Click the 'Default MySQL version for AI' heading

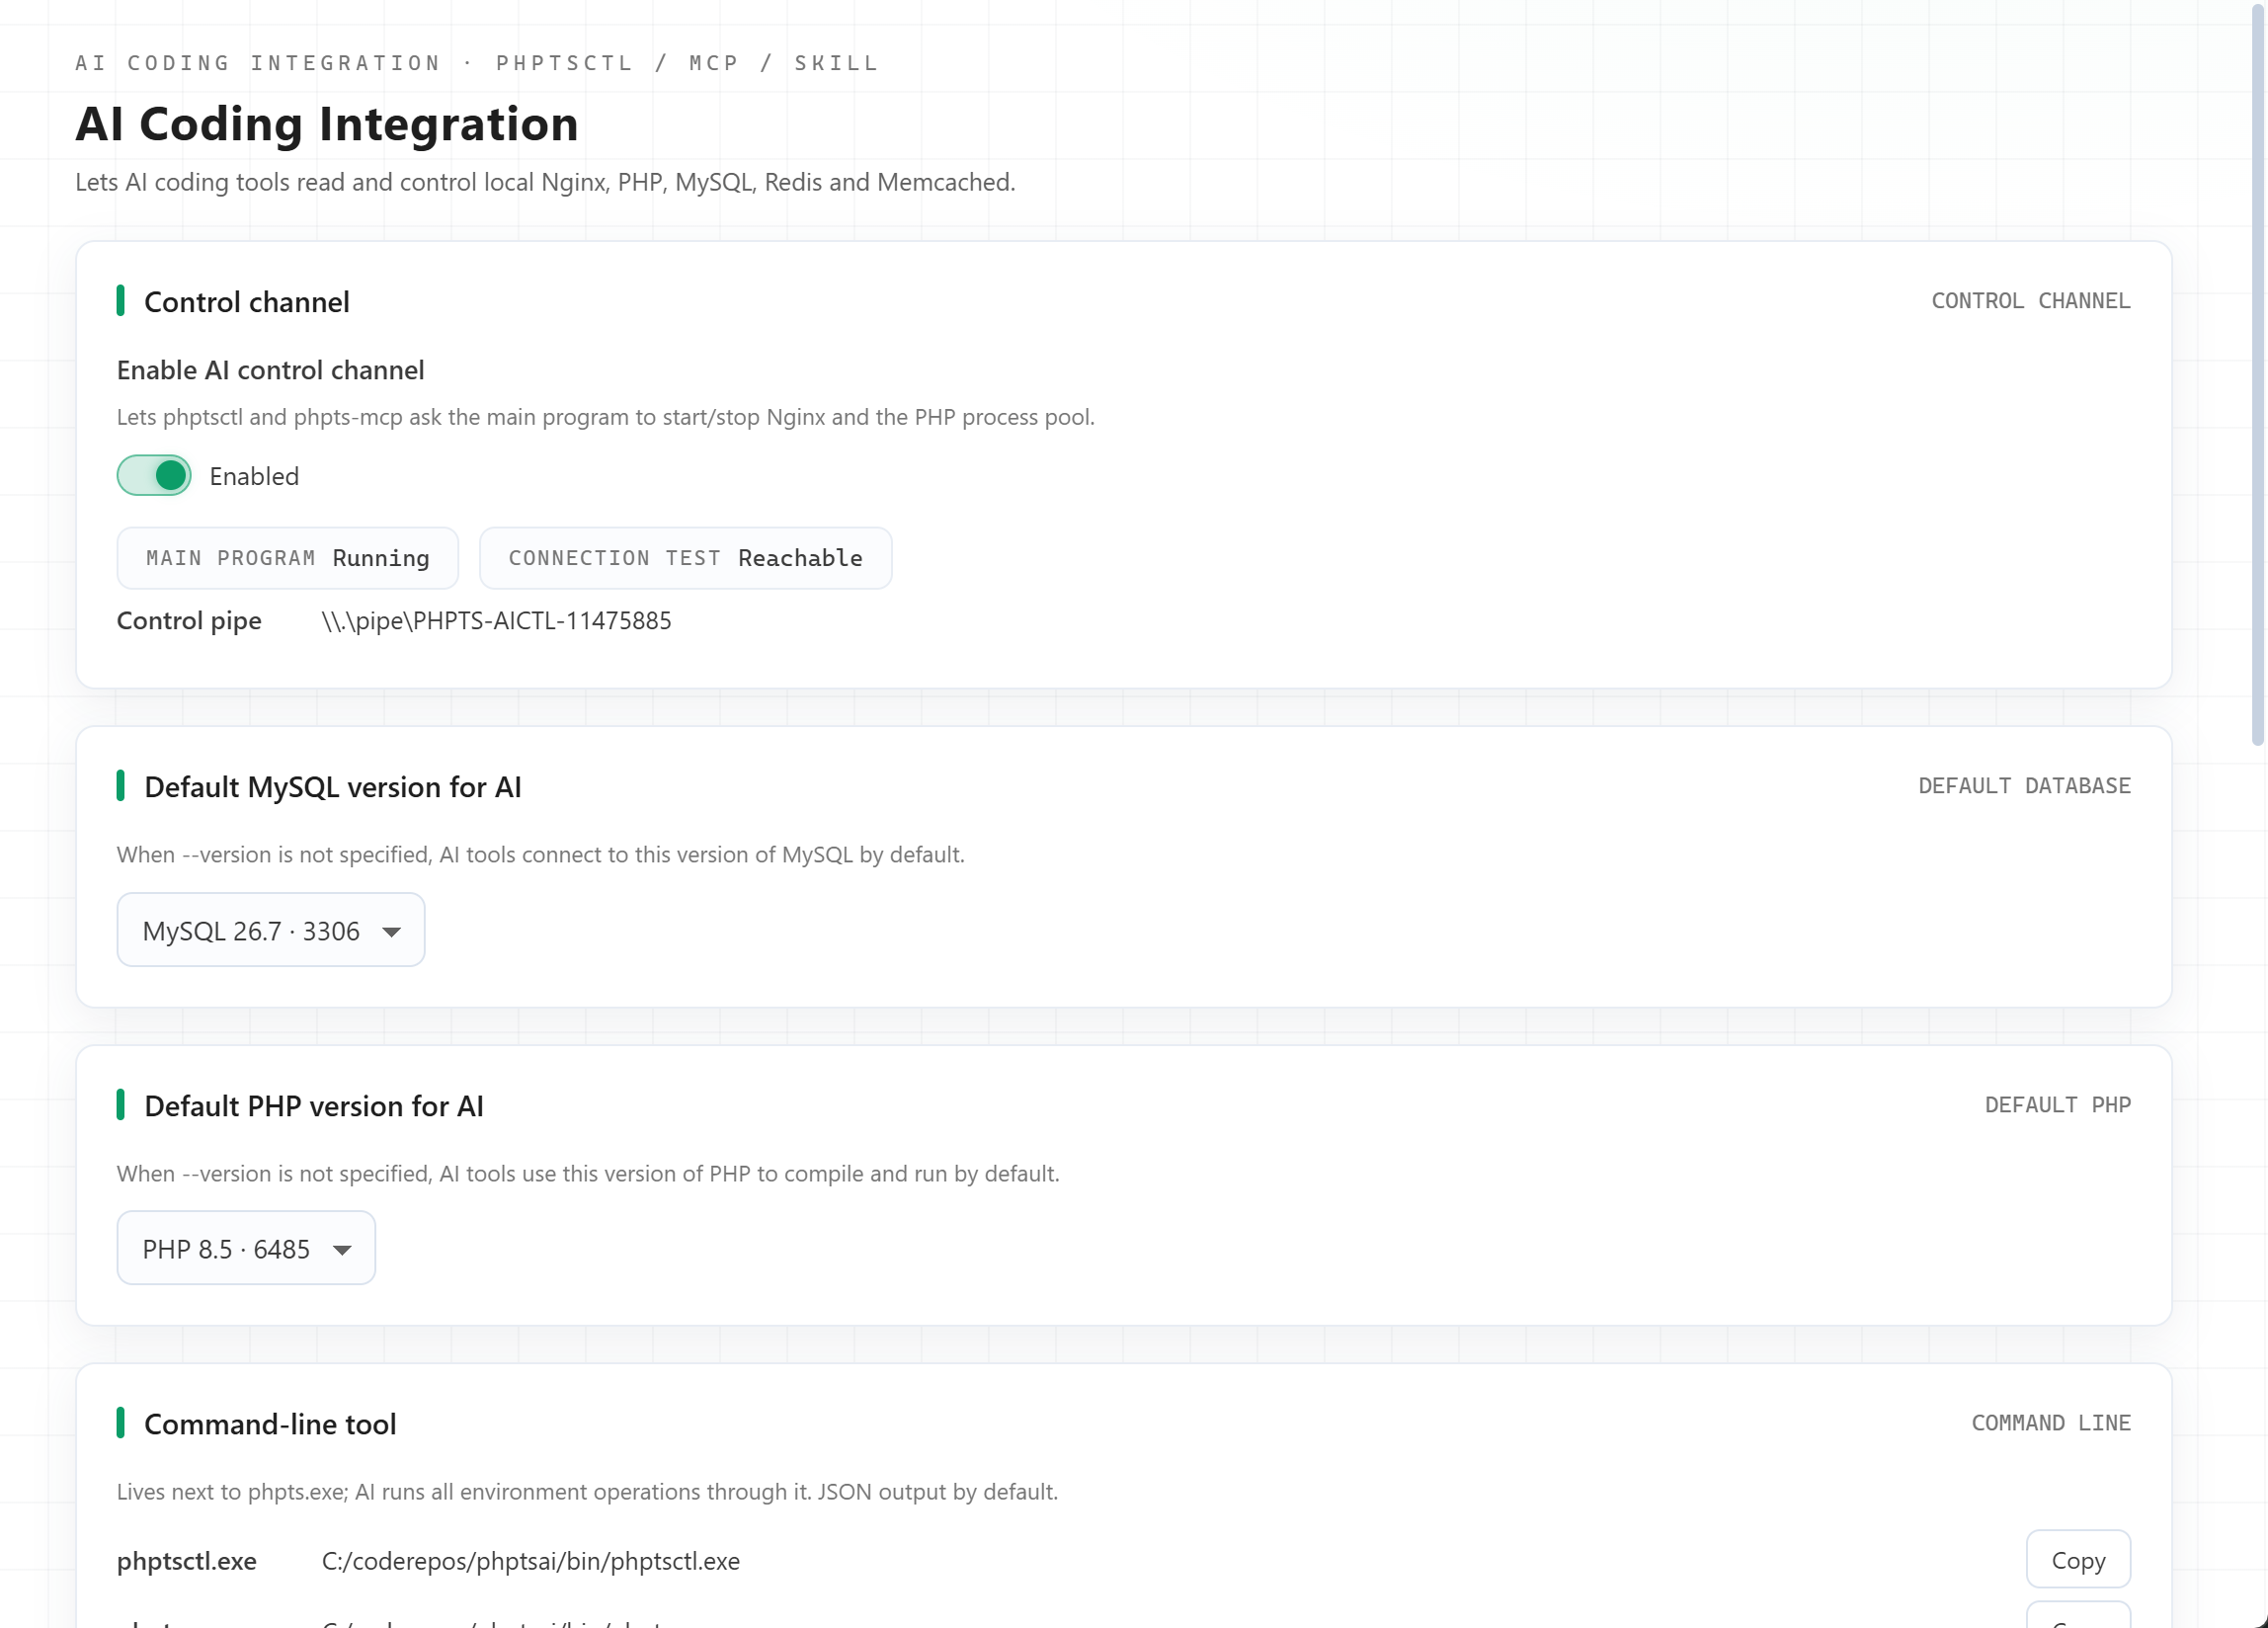(x=333, y=787)
